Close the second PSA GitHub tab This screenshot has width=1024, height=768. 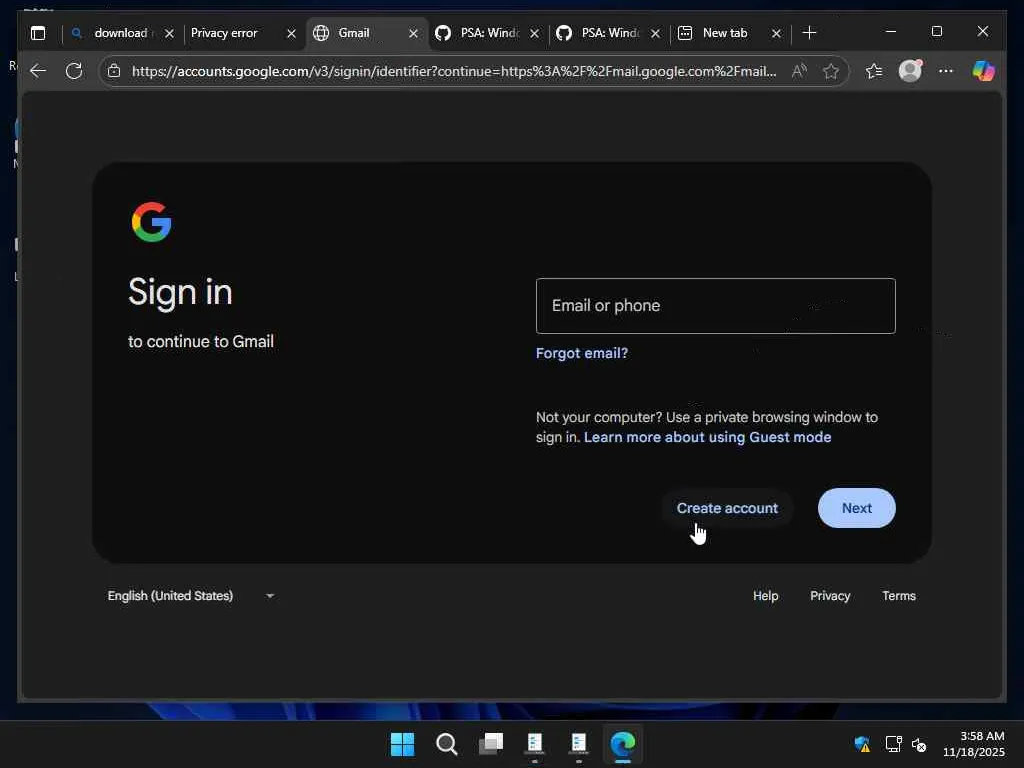656,33
